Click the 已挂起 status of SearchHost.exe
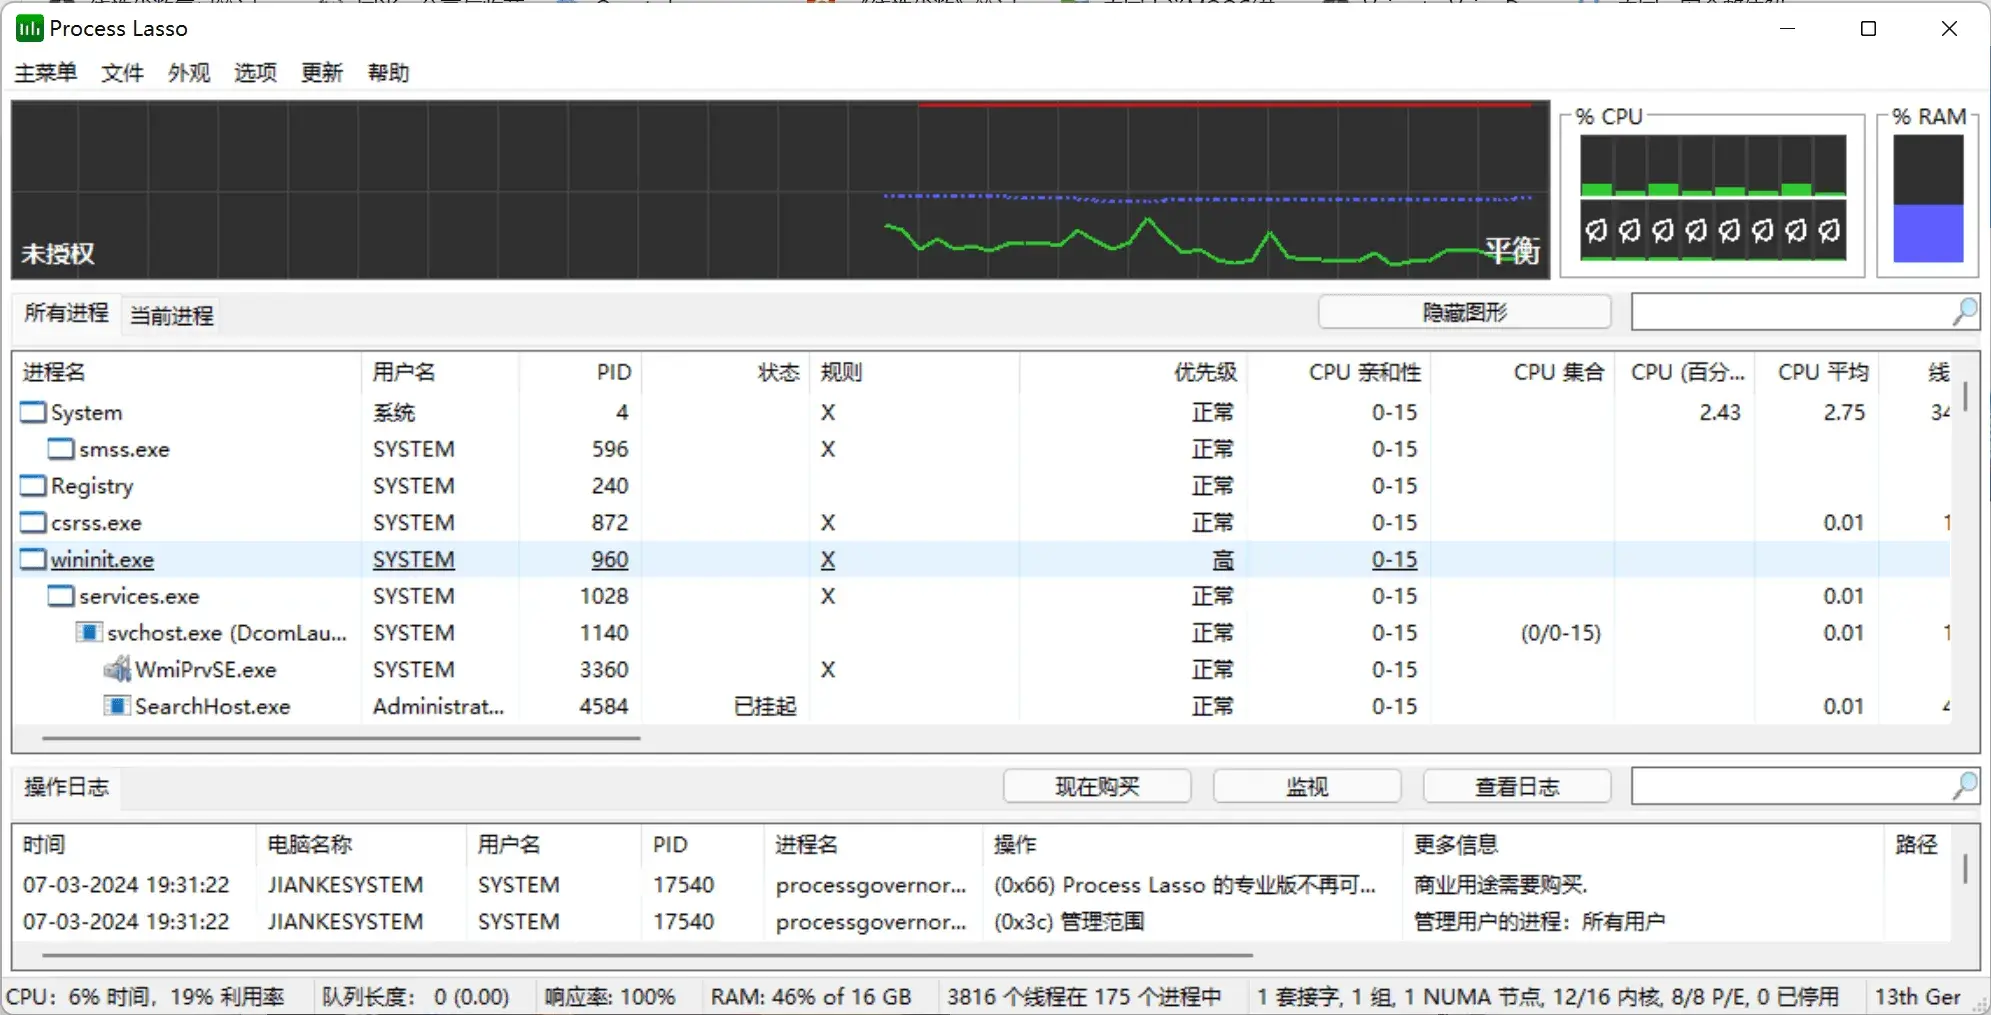The width and height of the screenshot is (1991, 1015). (x=765, y=706)
